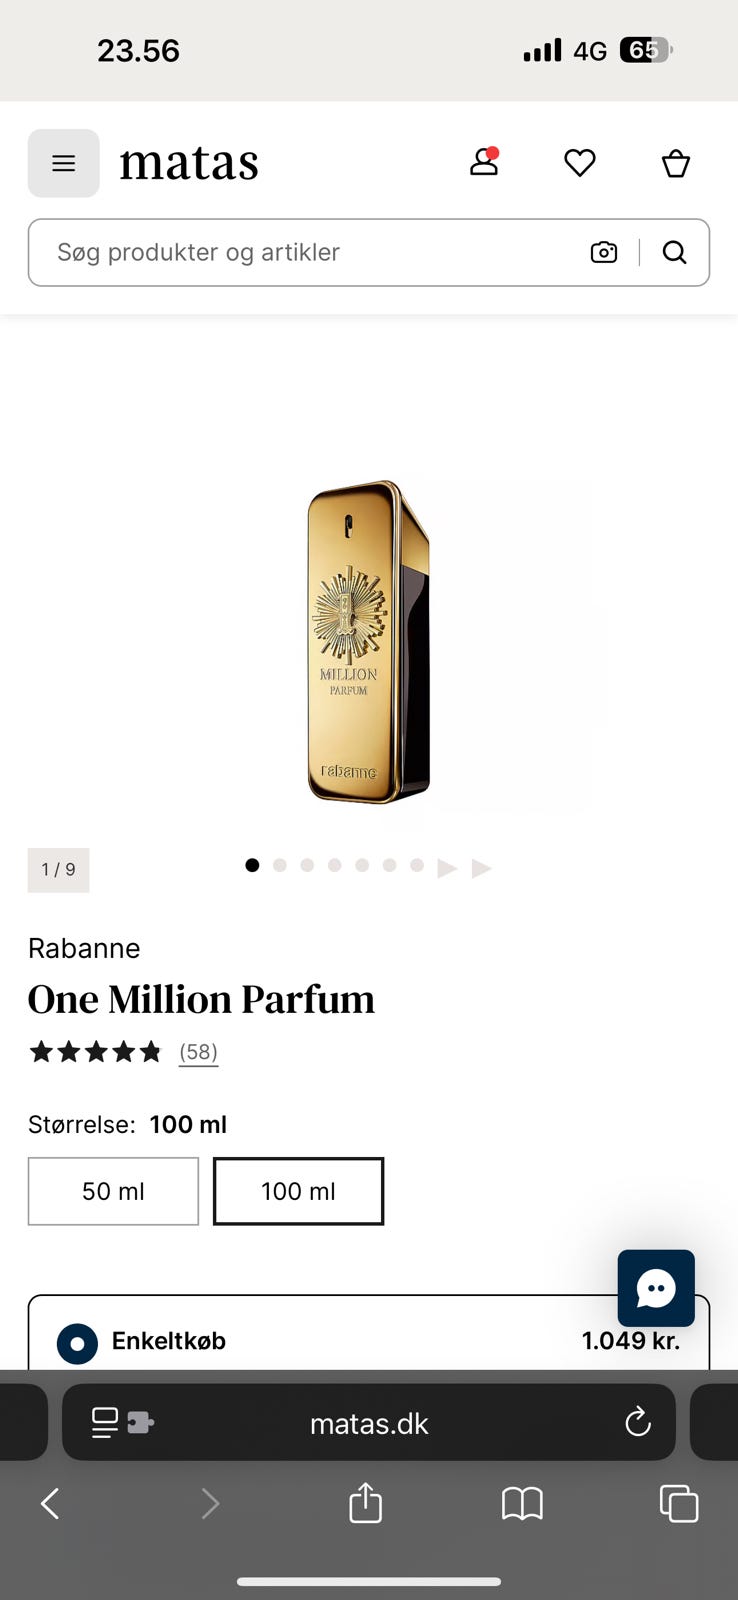Open the favorites heart wishlist

(579, 163)
